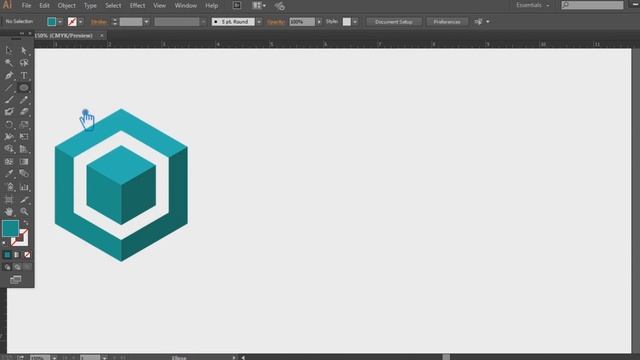
Task: Click the search field at top right
Action: 592,5
